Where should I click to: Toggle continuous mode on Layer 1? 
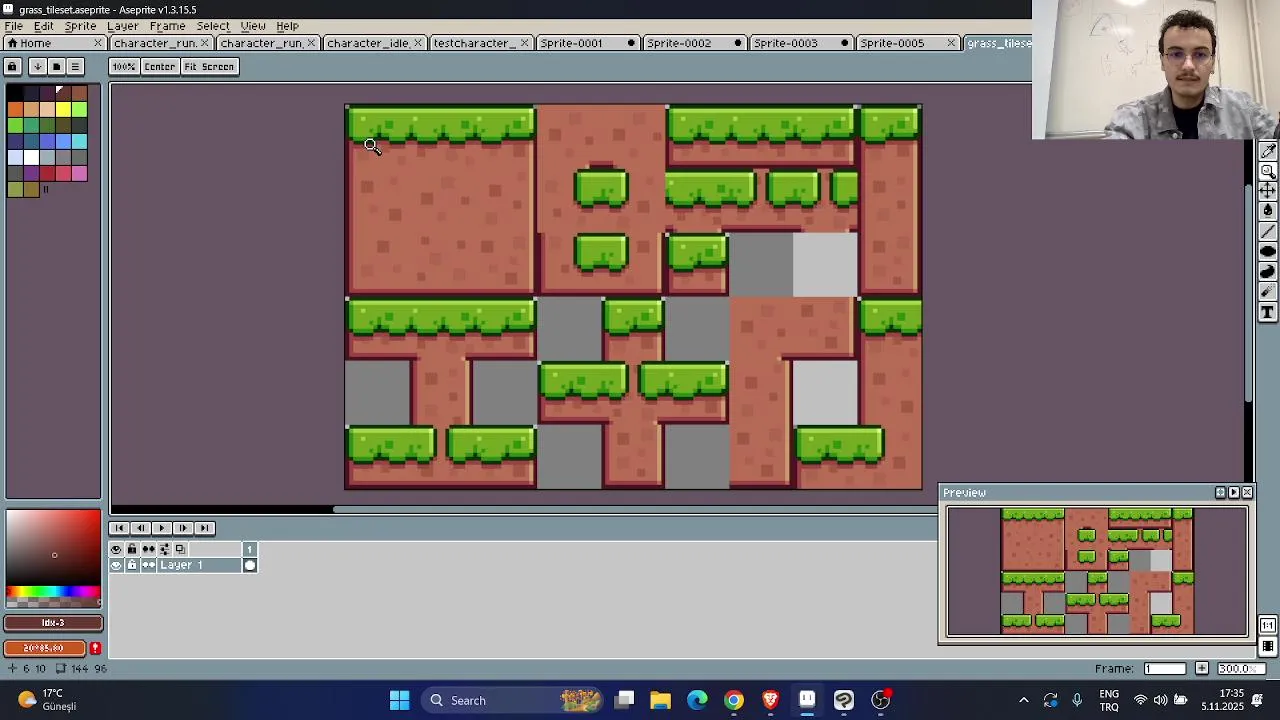click(x=148, y=565)
